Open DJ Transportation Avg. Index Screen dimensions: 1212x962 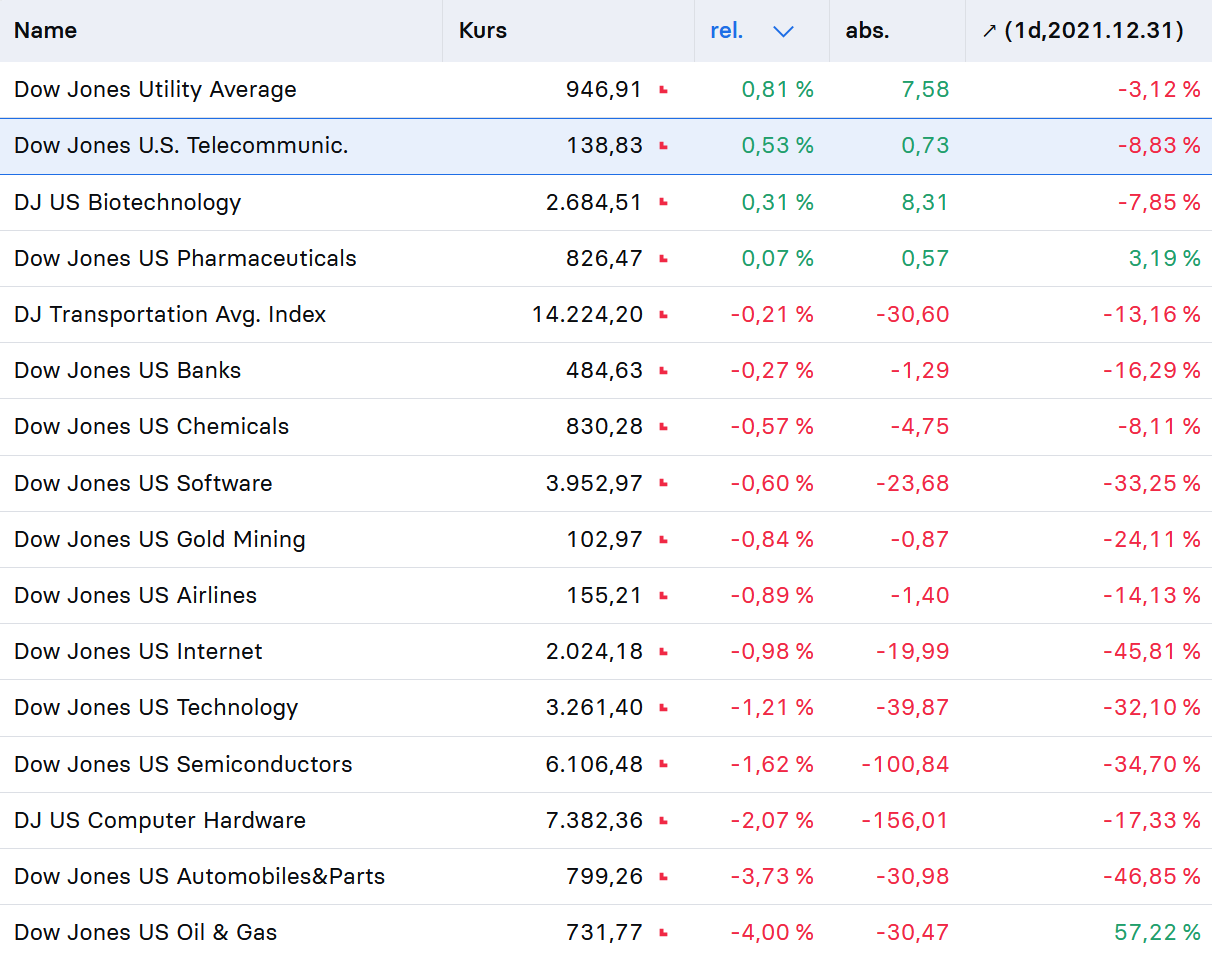(x=170, y=314)
